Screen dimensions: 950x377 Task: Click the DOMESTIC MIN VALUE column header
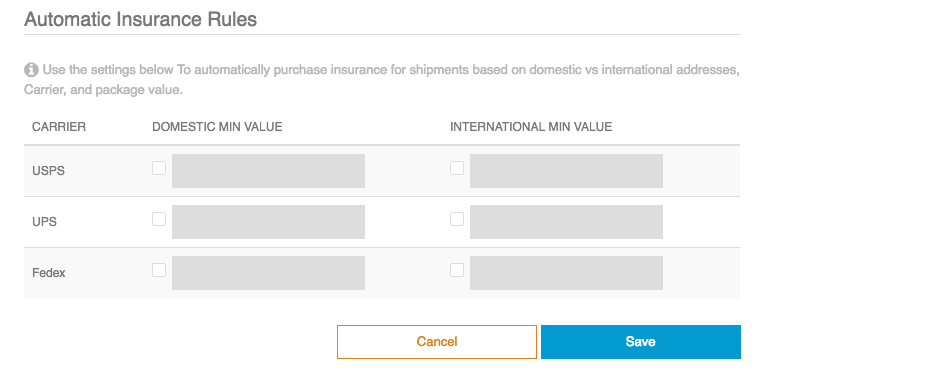point(217,127)
